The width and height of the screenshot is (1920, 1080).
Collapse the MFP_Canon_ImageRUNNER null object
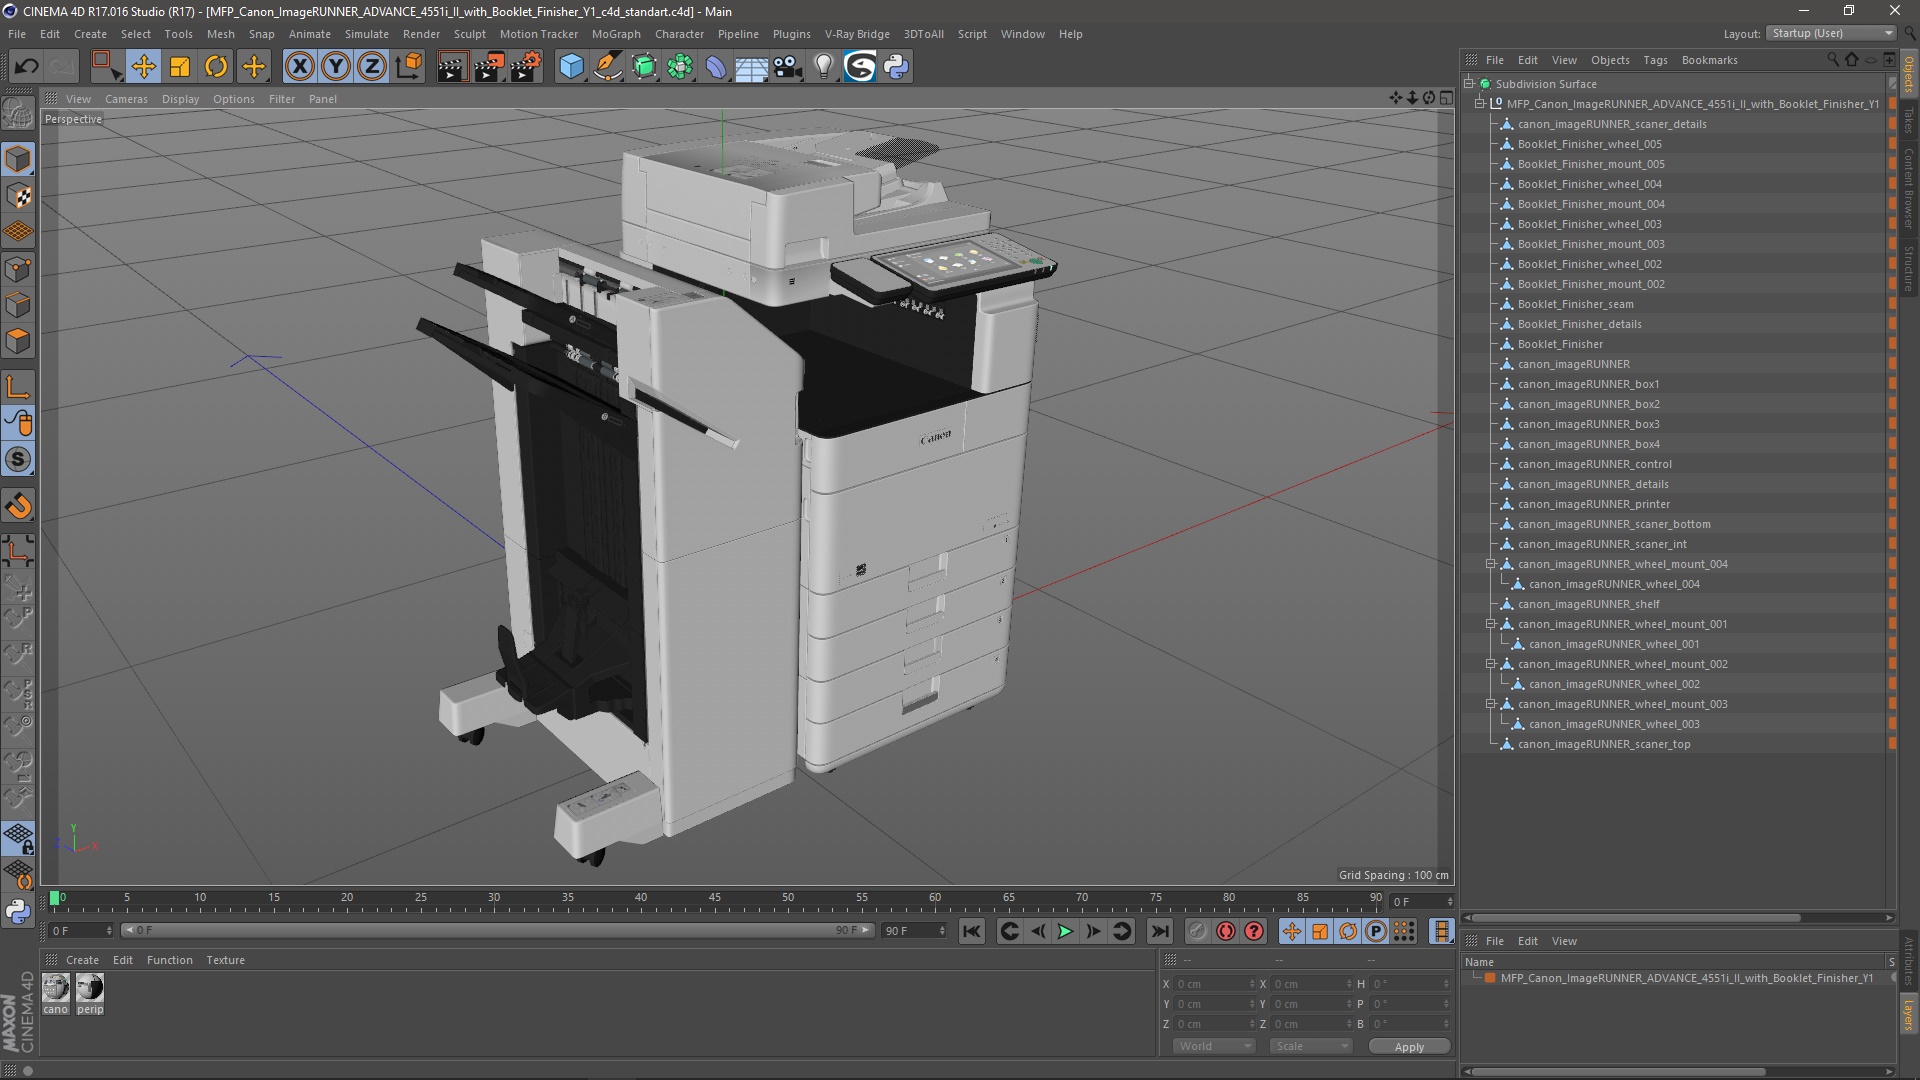pos(1480,104)
